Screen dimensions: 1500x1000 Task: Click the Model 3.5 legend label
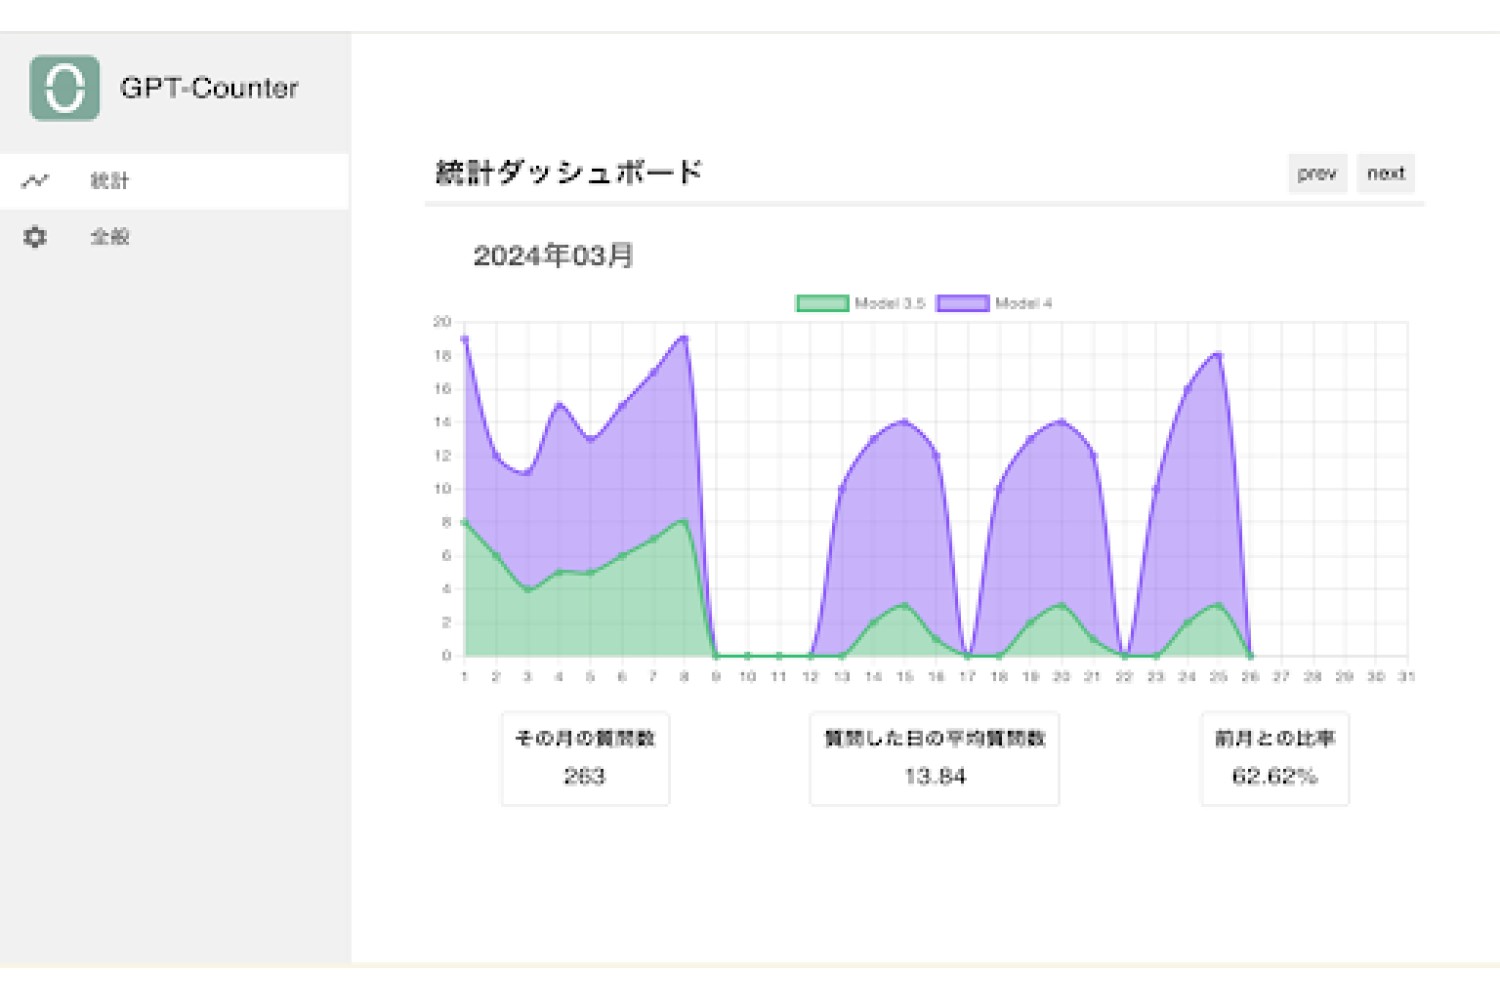[x=889, y=303]
